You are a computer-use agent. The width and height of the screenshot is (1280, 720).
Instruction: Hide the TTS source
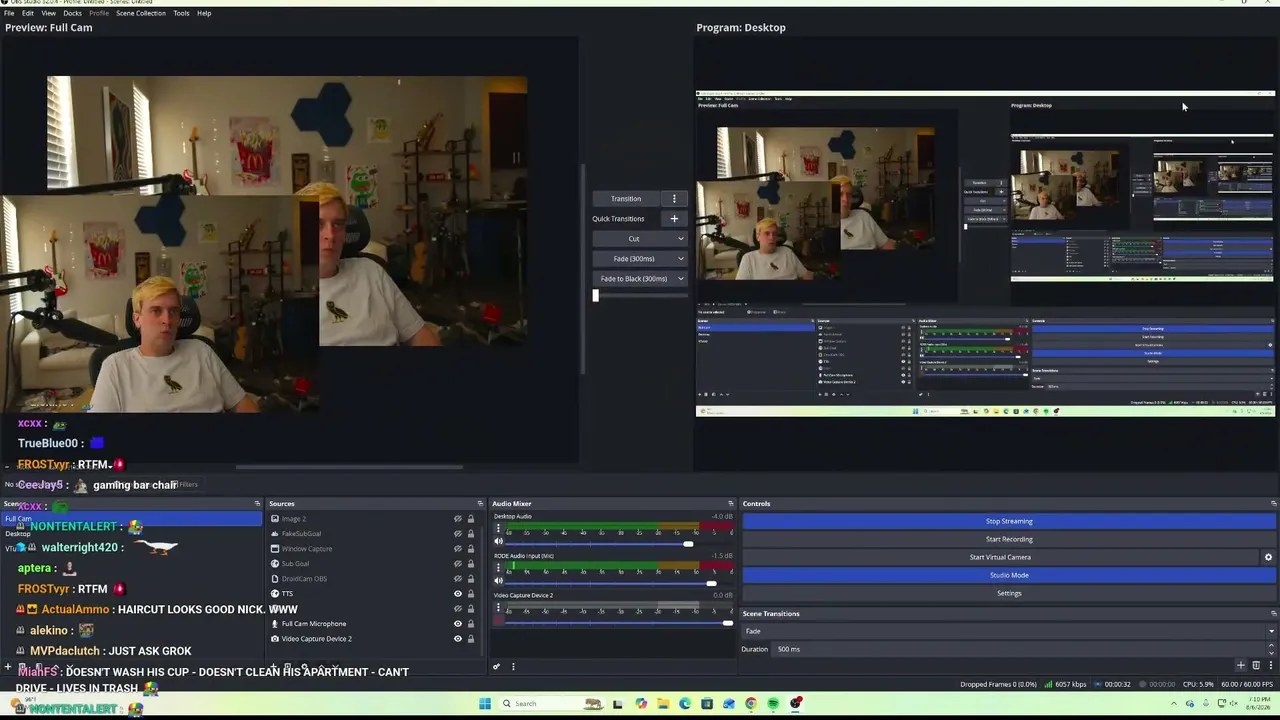pos(458,594)
